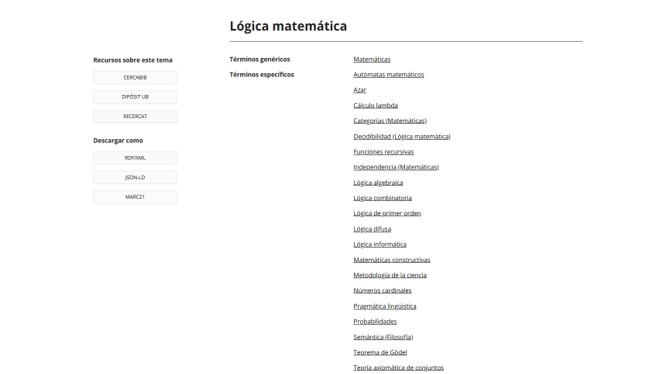Open the CERCABIB resource button
The image size is (656, 374).
pos(135,77)
